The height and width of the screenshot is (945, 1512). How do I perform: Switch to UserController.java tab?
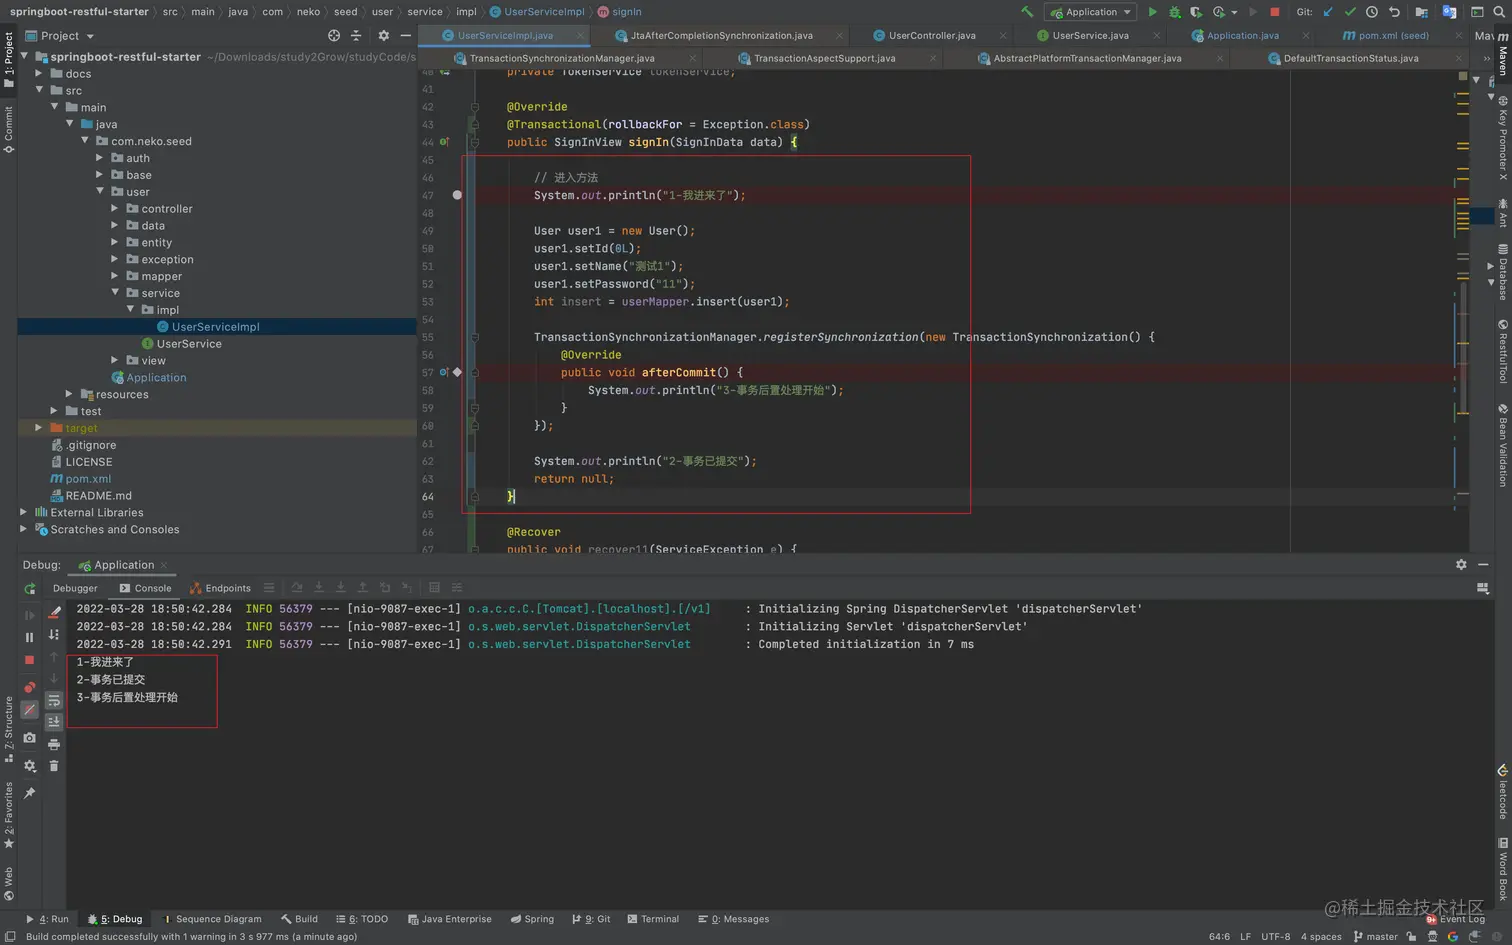pos(931,35)
